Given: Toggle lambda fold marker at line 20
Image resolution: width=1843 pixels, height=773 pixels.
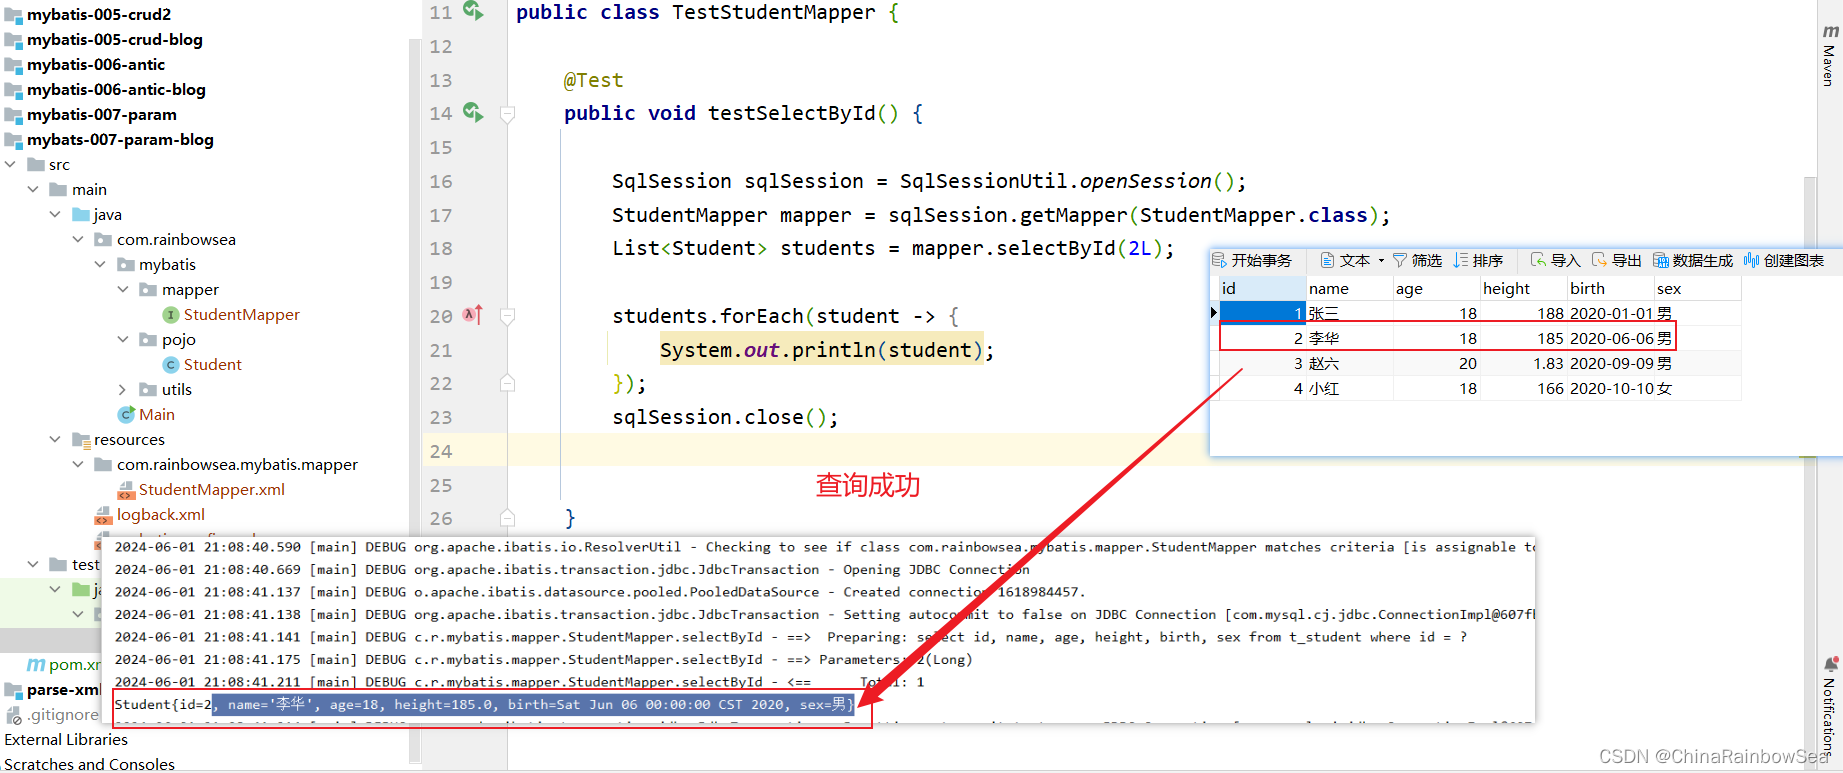Looking at the screenshot, I should [x=507, y=316].
